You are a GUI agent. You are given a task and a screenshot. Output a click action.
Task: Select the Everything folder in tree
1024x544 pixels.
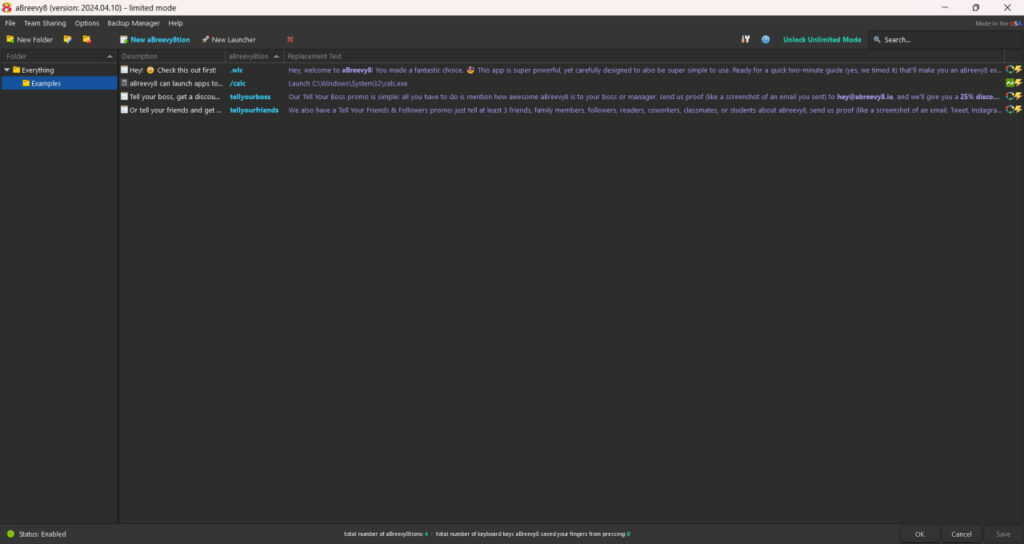click(x=37, y=70)
